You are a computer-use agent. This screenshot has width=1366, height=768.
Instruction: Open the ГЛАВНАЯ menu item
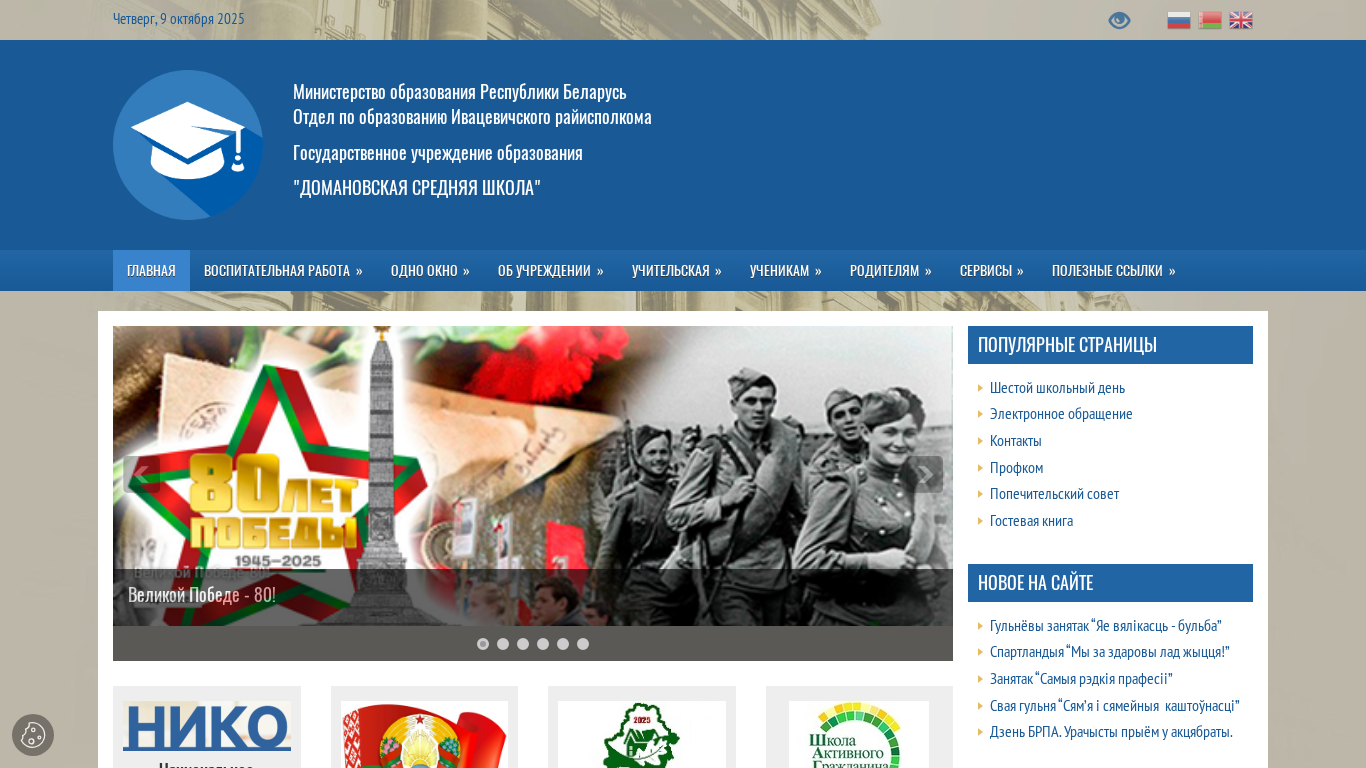[151, 271]
